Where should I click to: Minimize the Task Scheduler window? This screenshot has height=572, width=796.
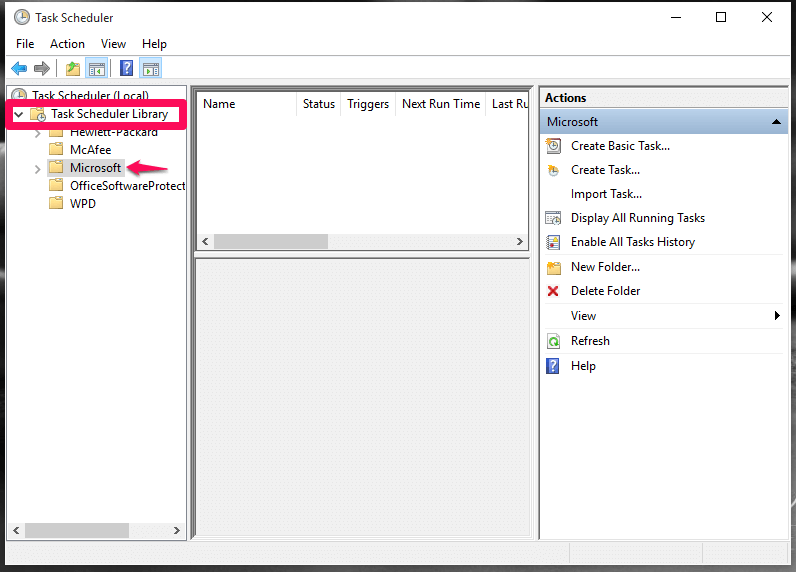(x=676, y=17)
